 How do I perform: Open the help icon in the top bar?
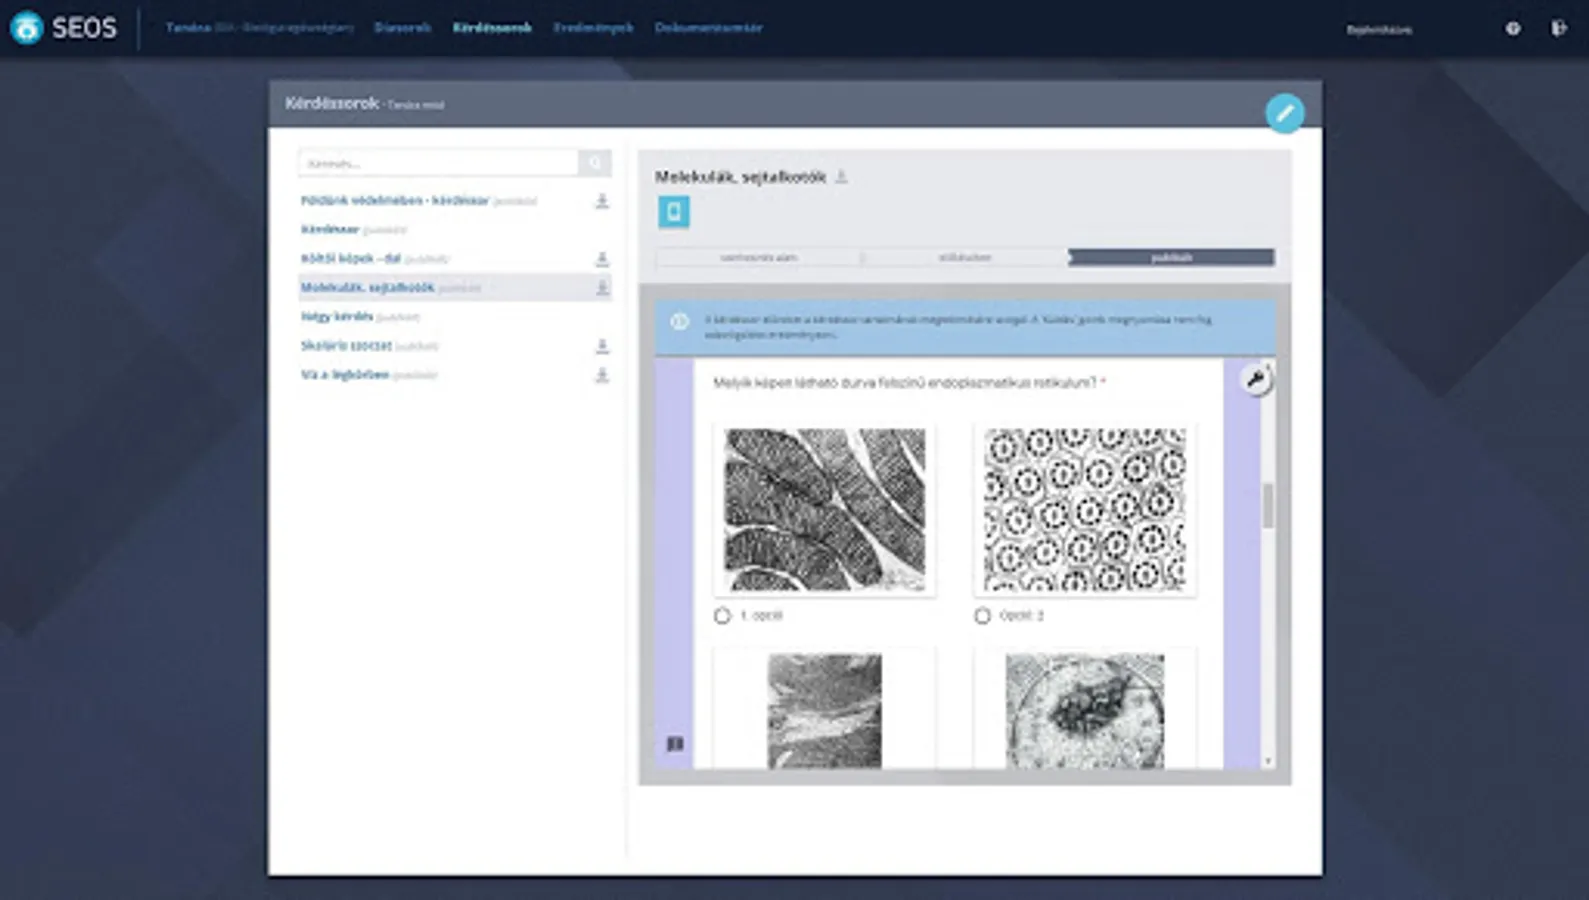click(x=1513, y=29)
